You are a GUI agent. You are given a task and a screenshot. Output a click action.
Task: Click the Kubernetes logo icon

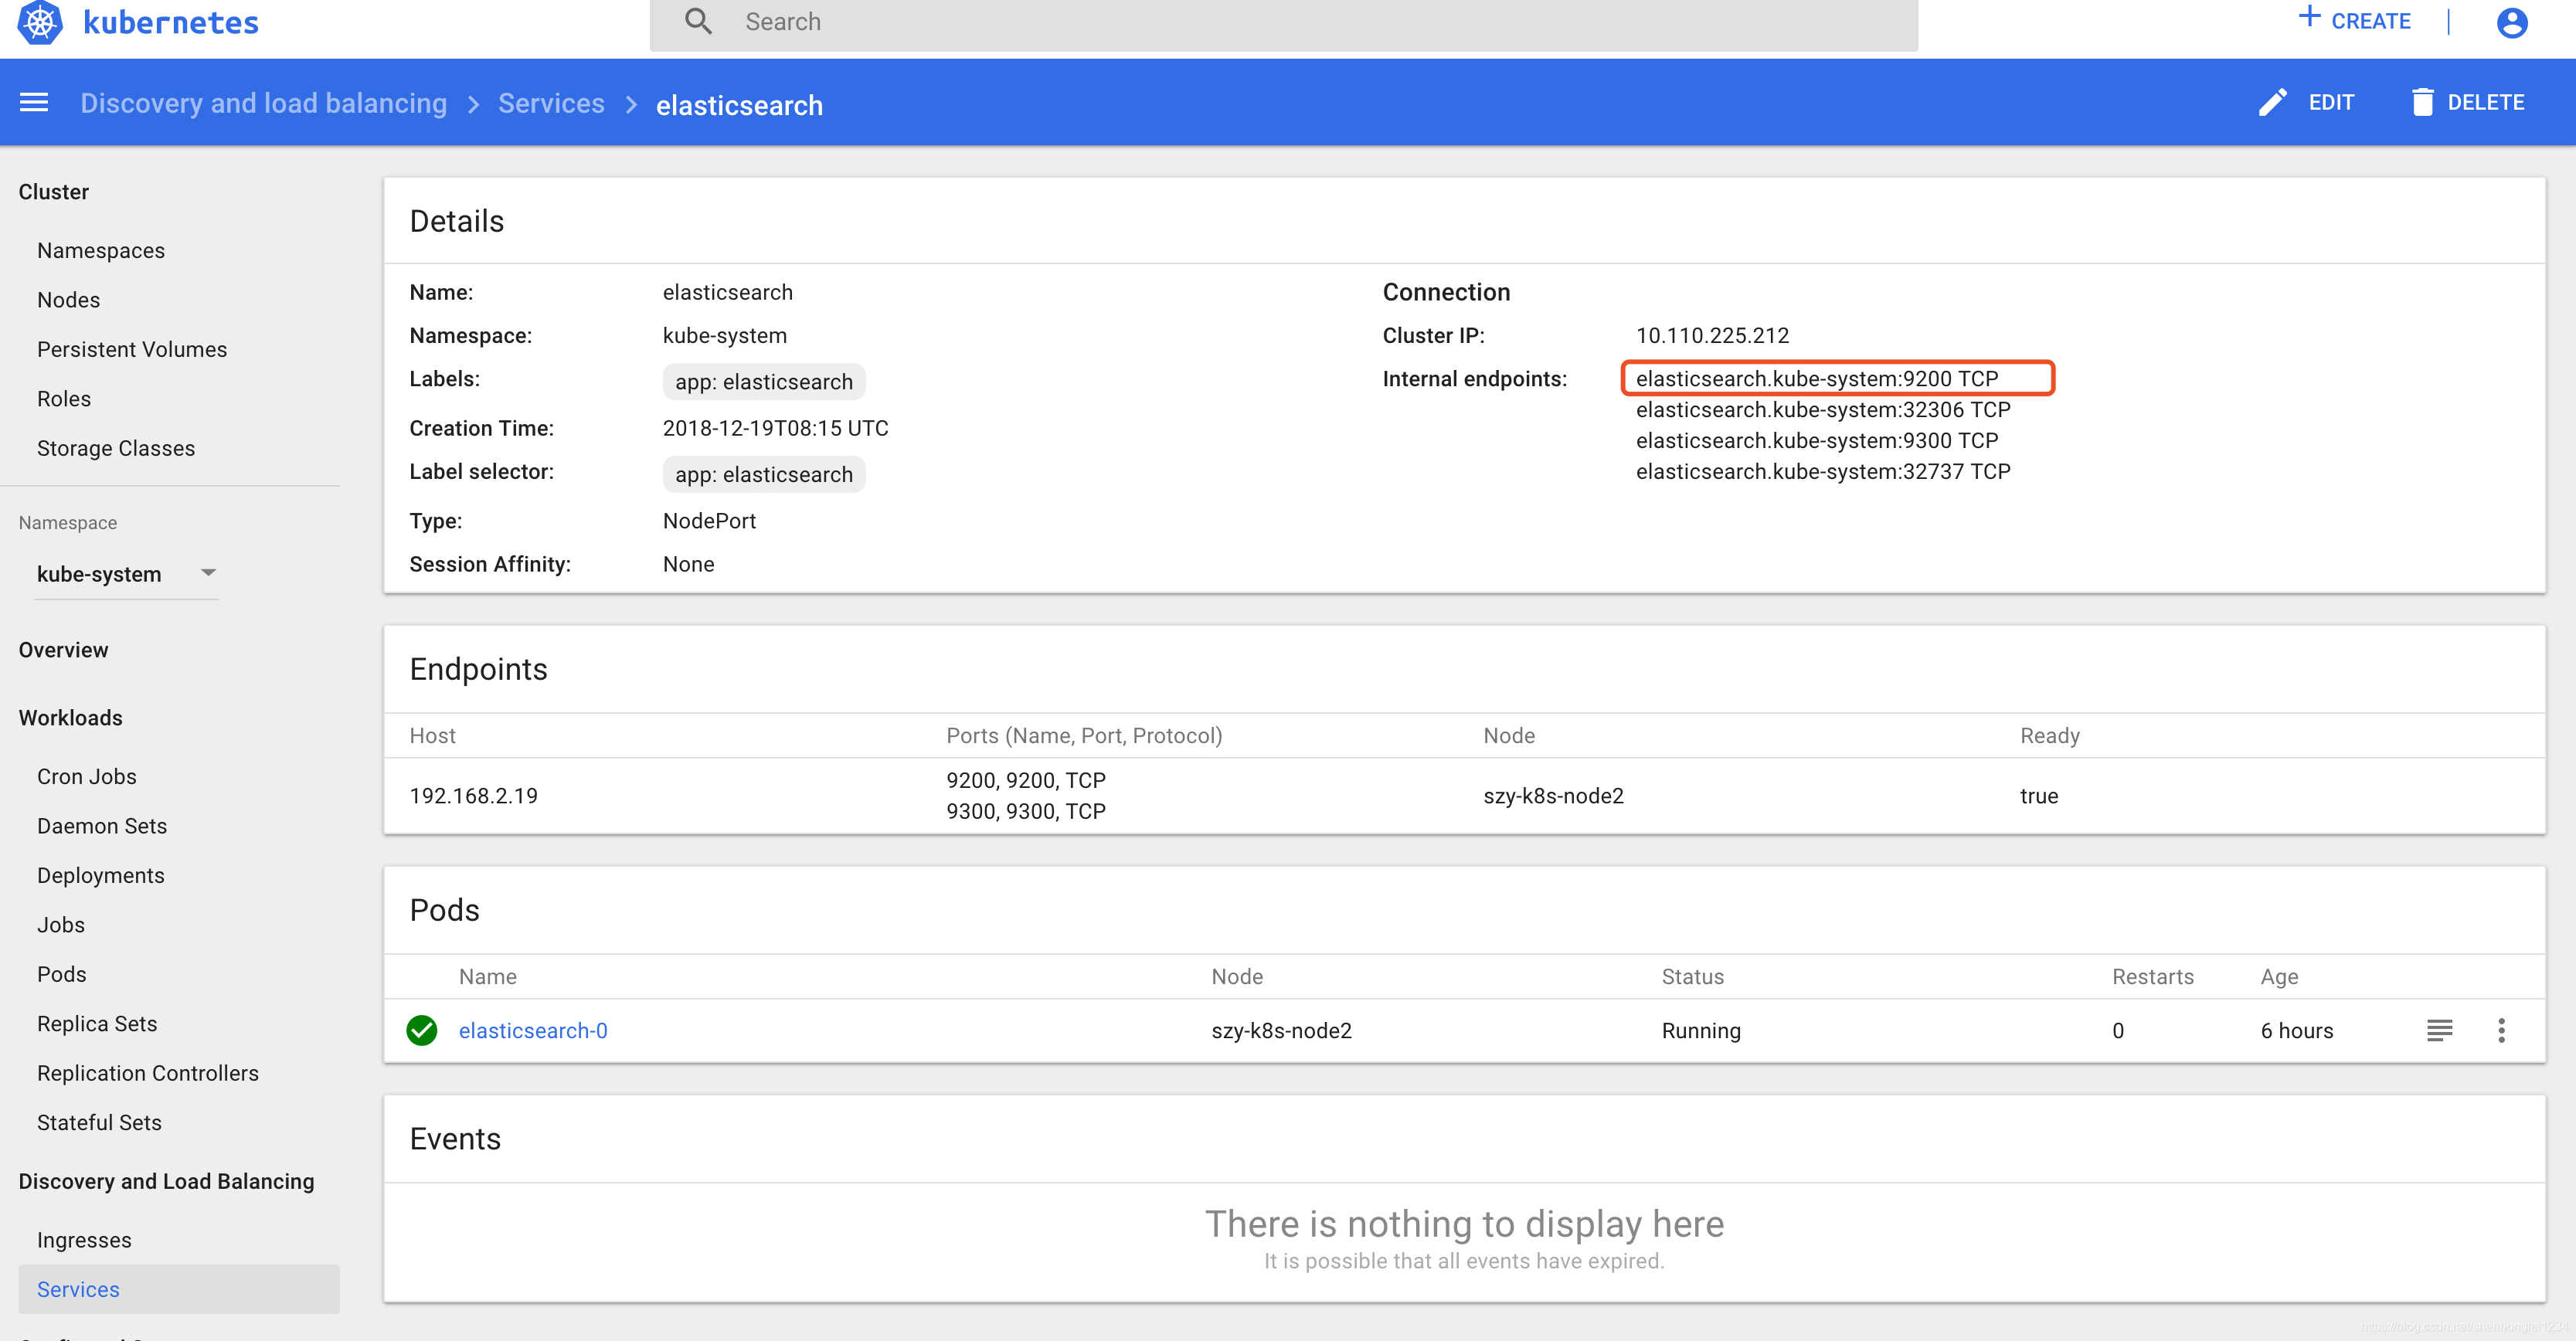40,22
